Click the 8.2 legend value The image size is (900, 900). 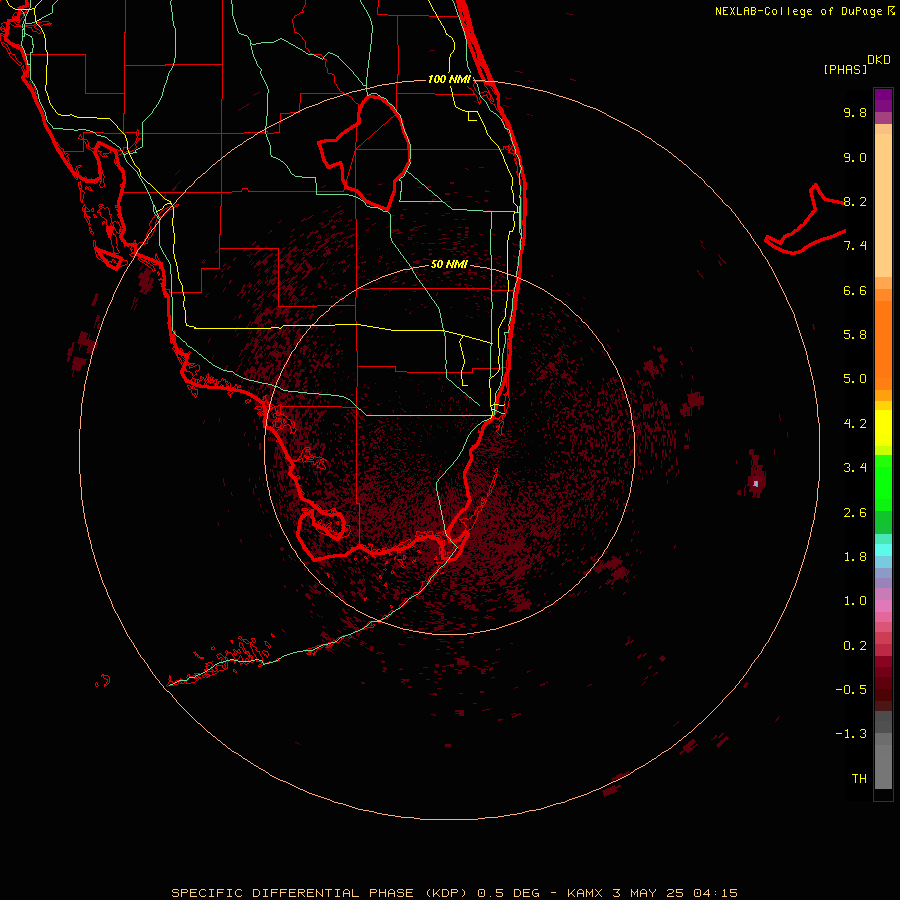pyautogui.click(x=855, y=201)
